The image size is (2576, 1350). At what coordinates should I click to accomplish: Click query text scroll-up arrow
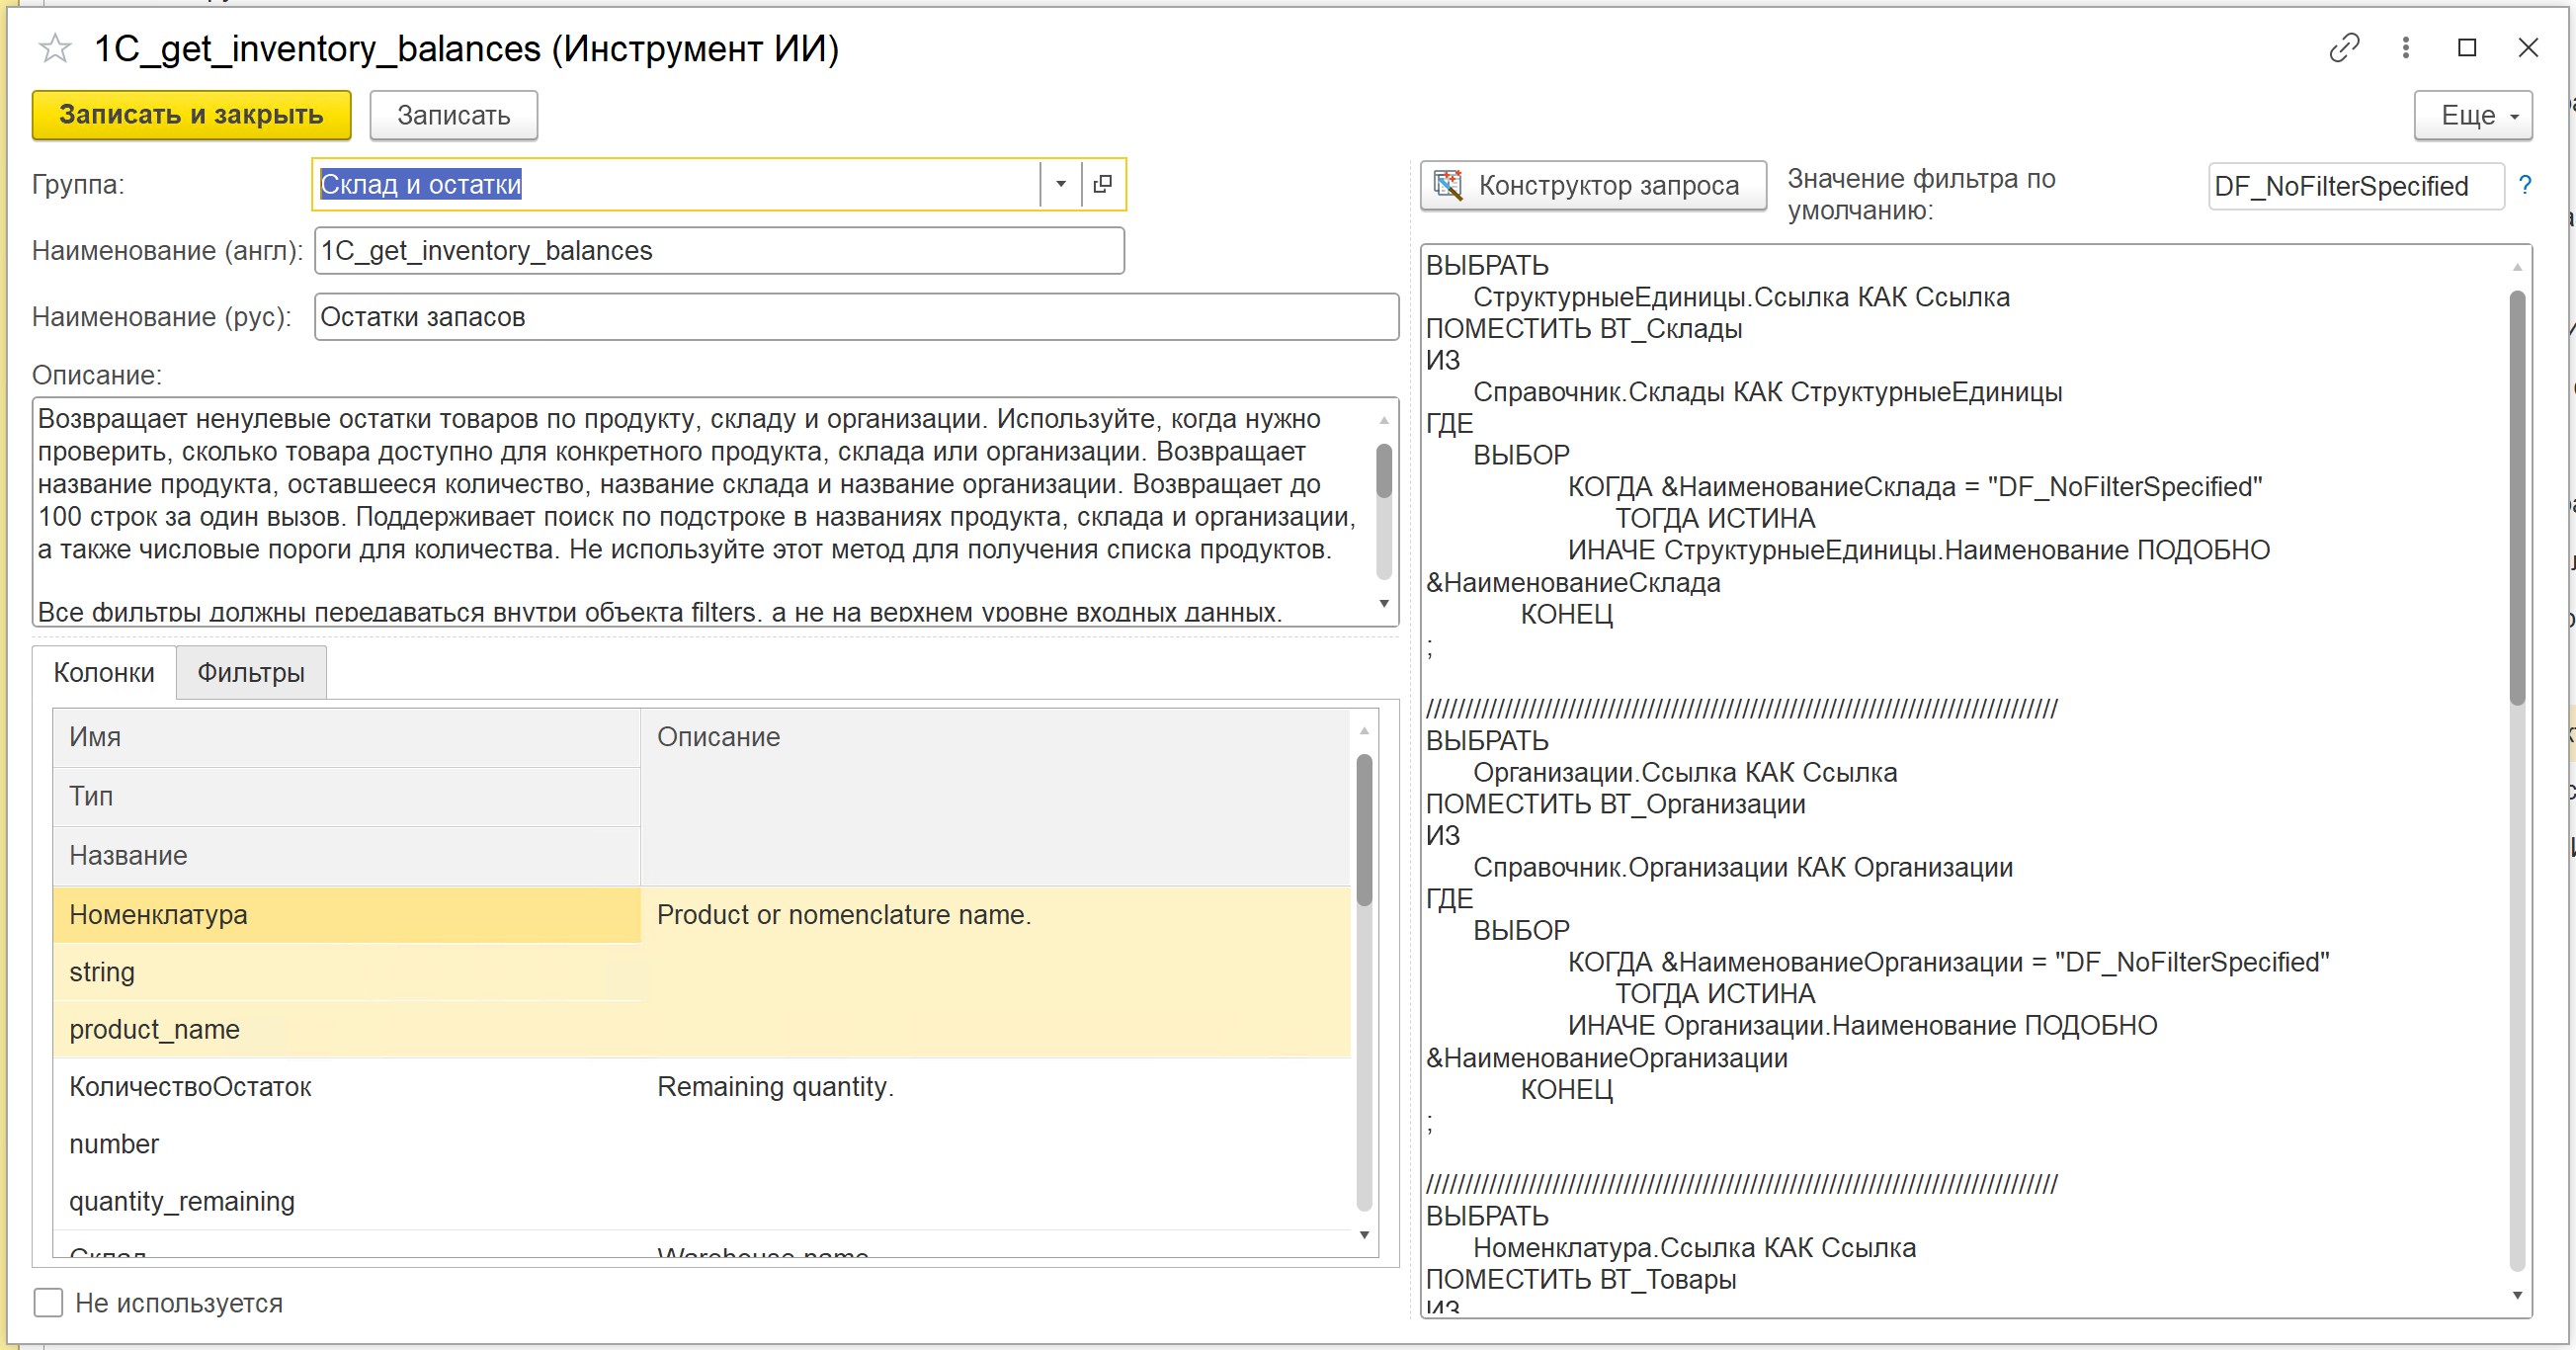2517,267
